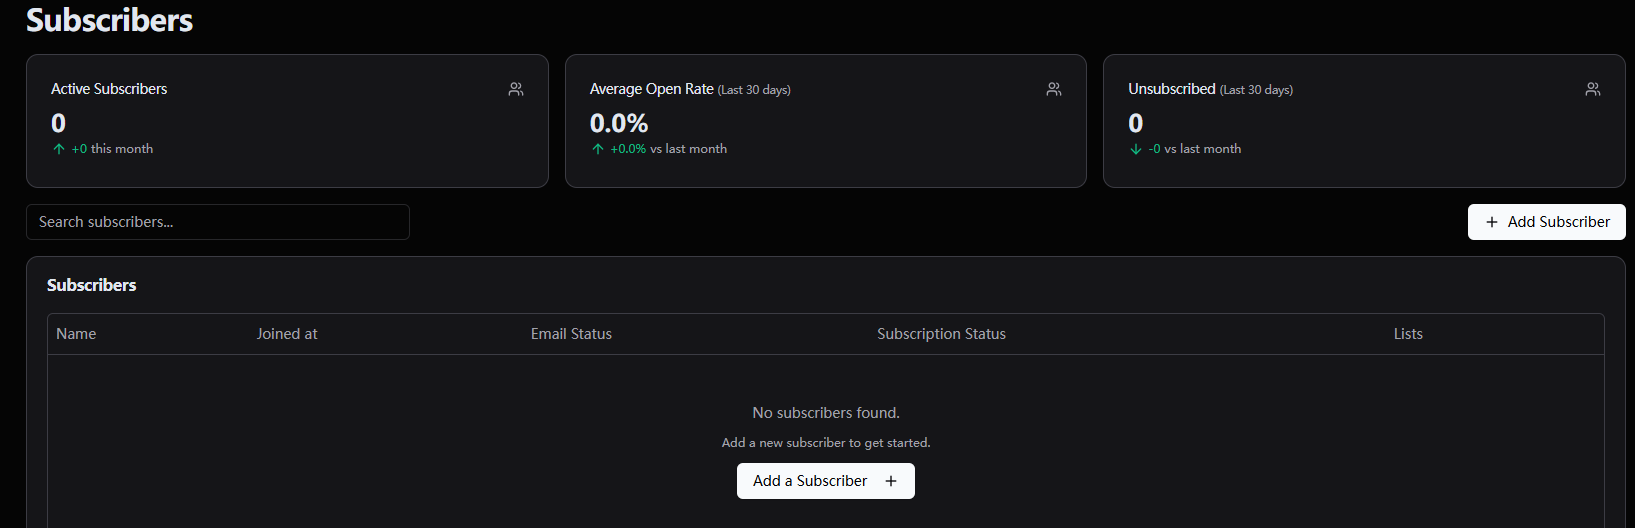Viewport: 1635px width, 528px height.
Task: Click the users icon in Average Open Rate card
Action: 1054,89
